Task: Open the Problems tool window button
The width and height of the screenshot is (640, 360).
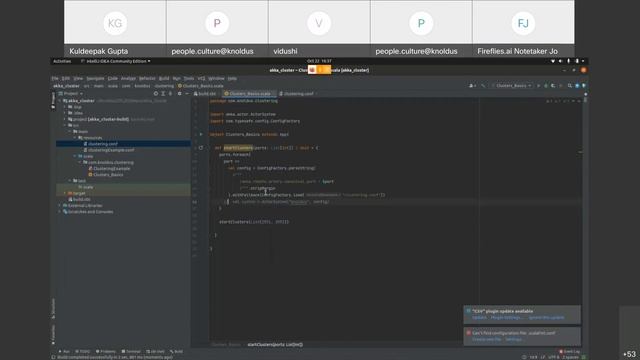Action: 106,351
